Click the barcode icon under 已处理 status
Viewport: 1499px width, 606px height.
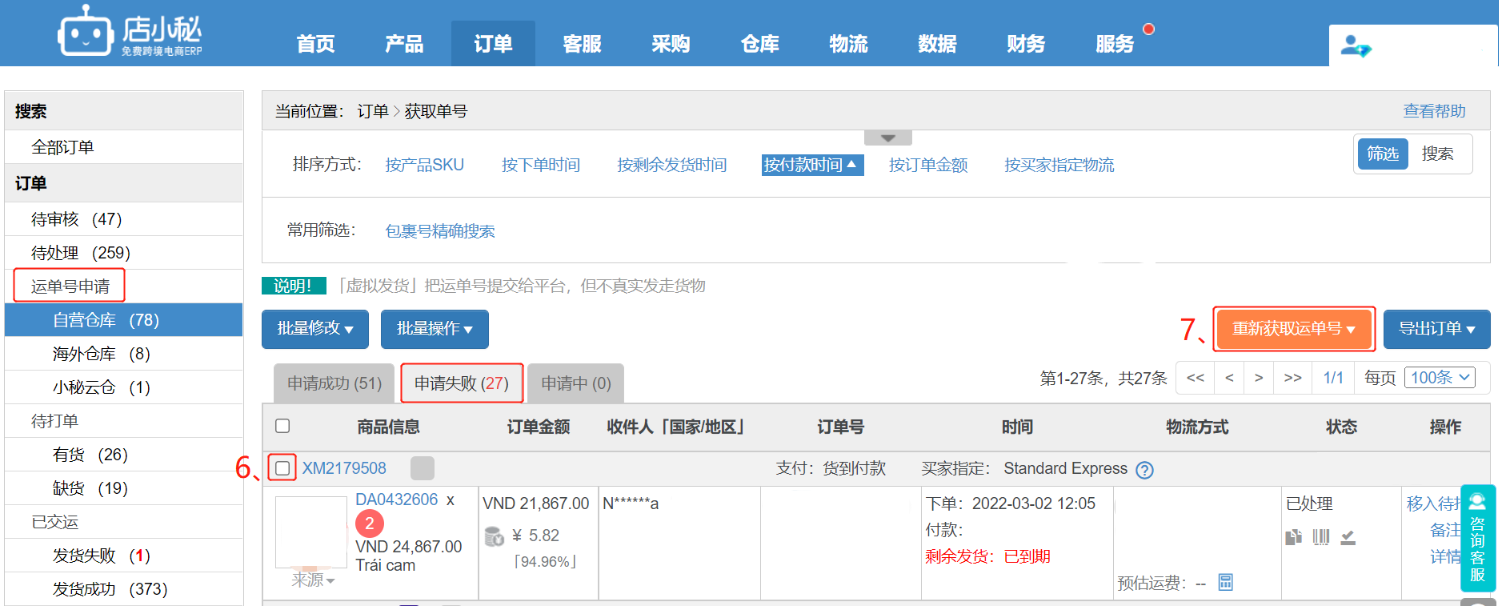tap(1321, 537)
